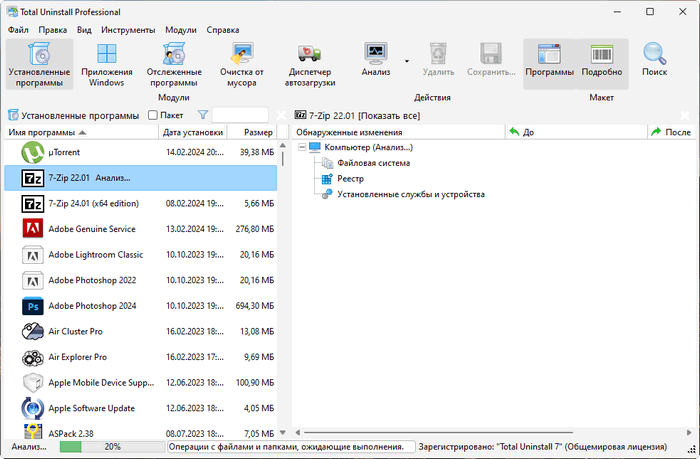The height and width of the screenshot is (459, 700).
Task: Open Отслеженные программы module
Action: [x=174, y=64]
